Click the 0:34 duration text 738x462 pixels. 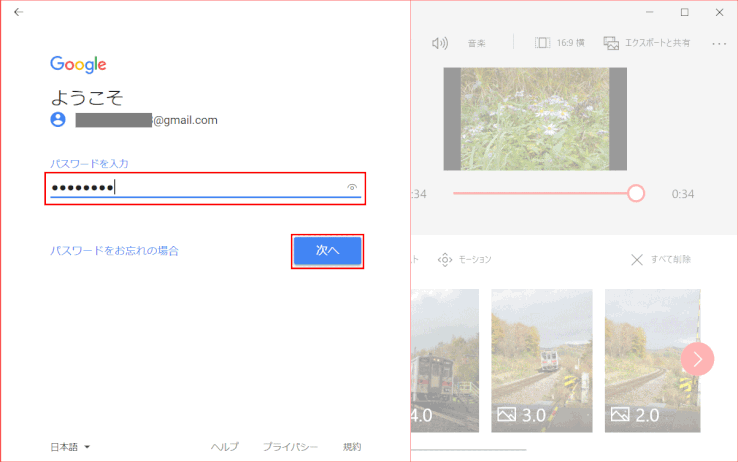pos(682,194)
